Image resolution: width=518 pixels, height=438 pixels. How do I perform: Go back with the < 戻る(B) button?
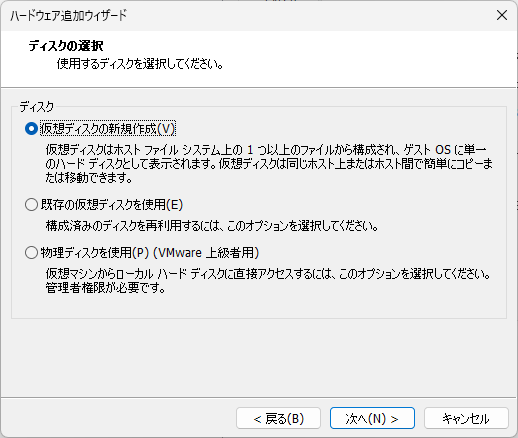[x=278, y=418]
